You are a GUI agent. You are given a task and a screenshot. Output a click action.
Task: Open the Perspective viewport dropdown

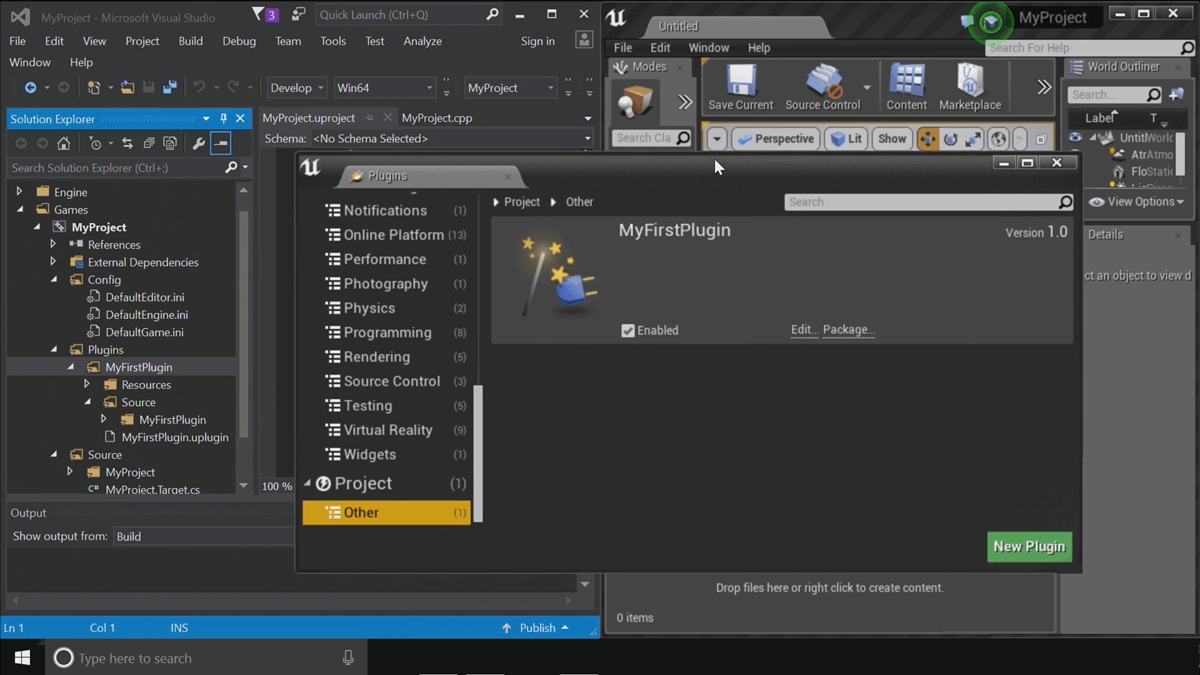click(x=776, y=138)
